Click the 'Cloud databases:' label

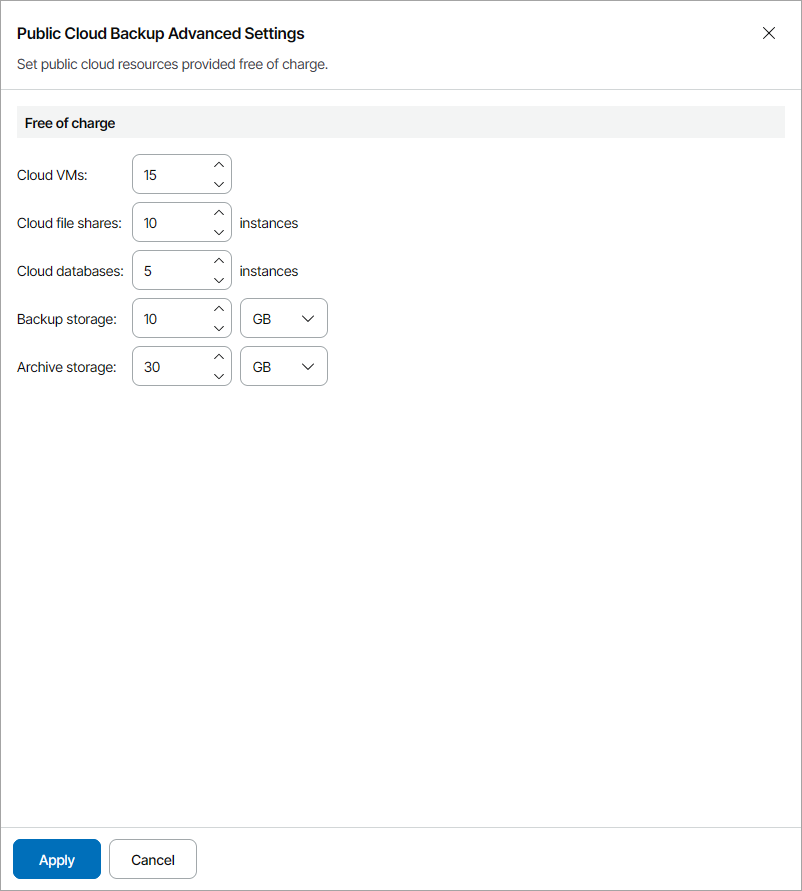[x=70, y=271]
